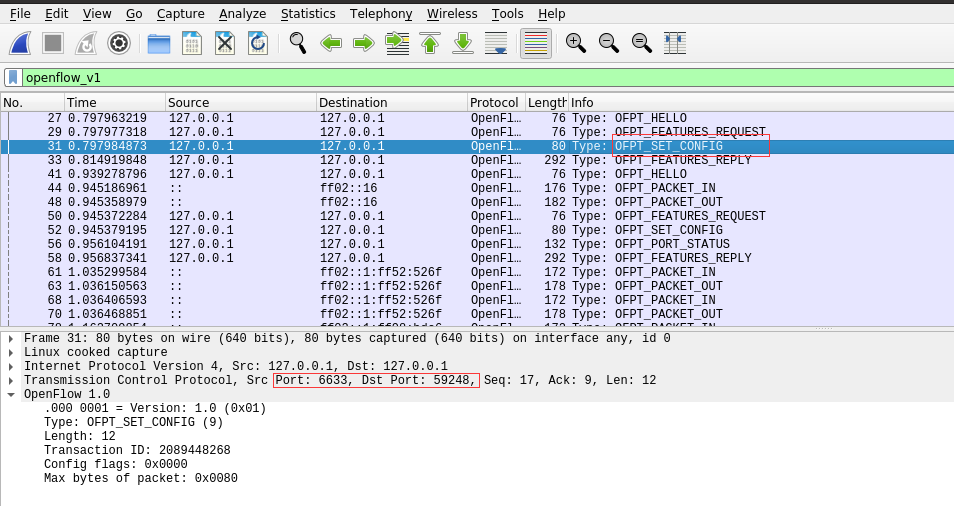
Task: Sort by the Protocol column
Action: (x=496, y=102)
